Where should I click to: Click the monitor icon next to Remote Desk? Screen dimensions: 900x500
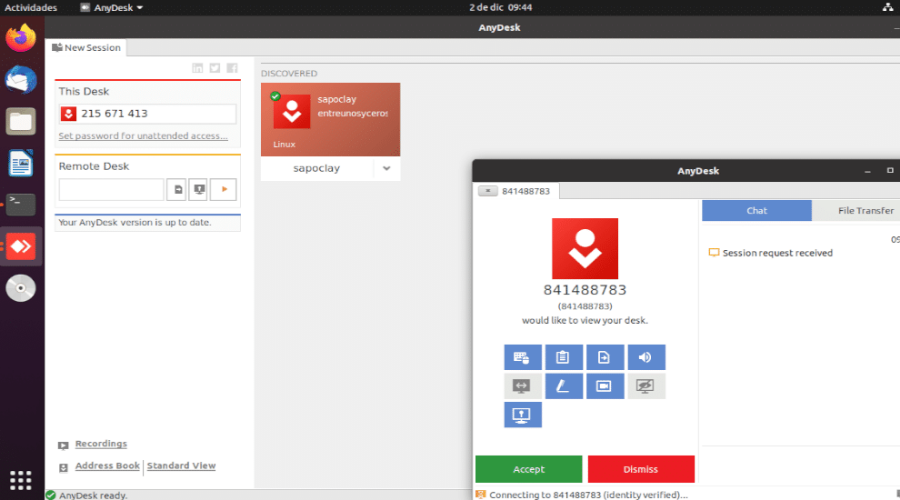tap(199, 189)
